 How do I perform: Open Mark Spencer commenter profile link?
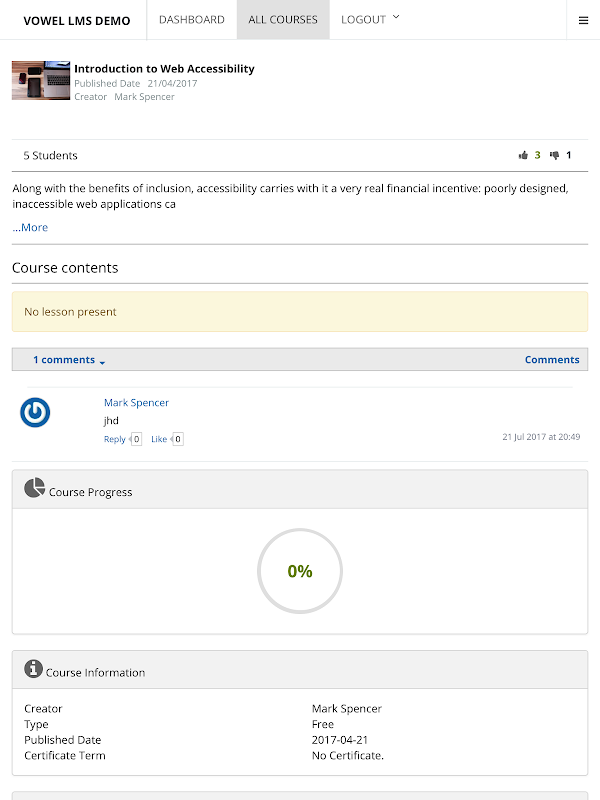point(136,403)
